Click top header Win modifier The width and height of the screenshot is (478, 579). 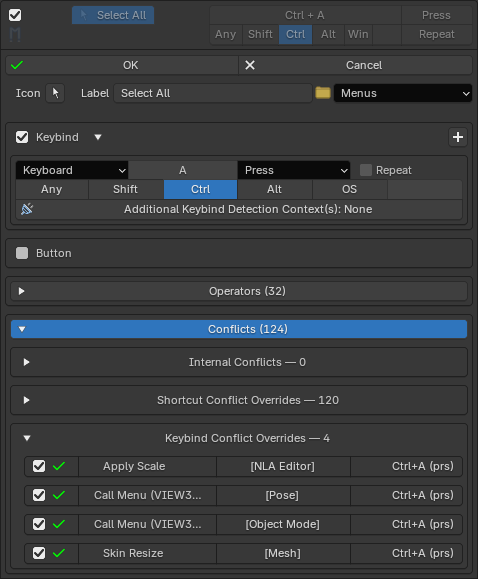358,34
